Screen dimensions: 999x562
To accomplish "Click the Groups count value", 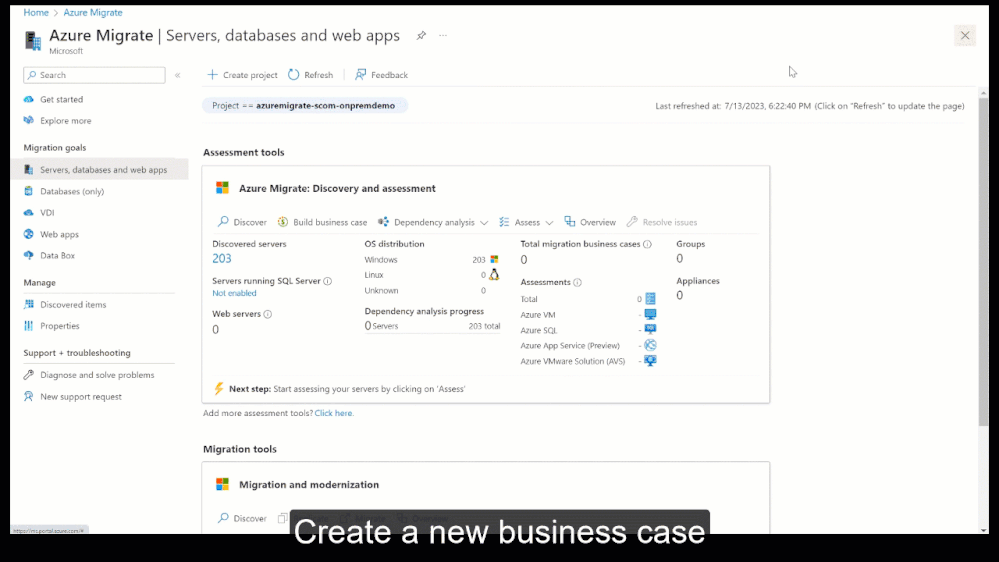I will pyautogui.click(x=680, y=259).
